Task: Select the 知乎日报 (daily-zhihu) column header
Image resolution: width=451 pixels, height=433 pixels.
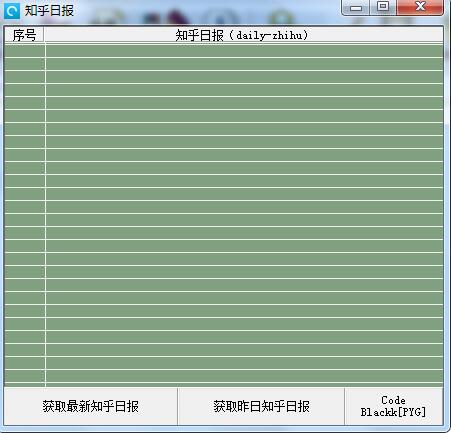Action: click(x=243, y=35)
